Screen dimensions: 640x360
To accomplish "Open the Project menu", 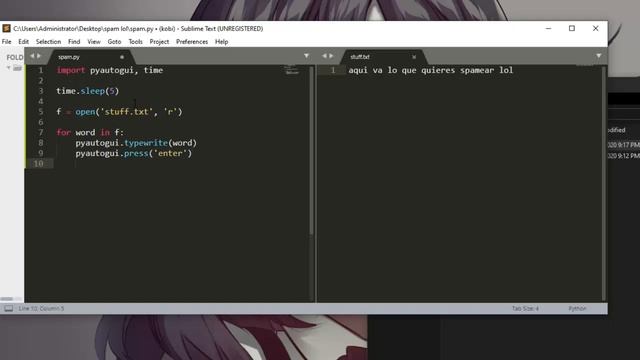I will tap(159, 42).
